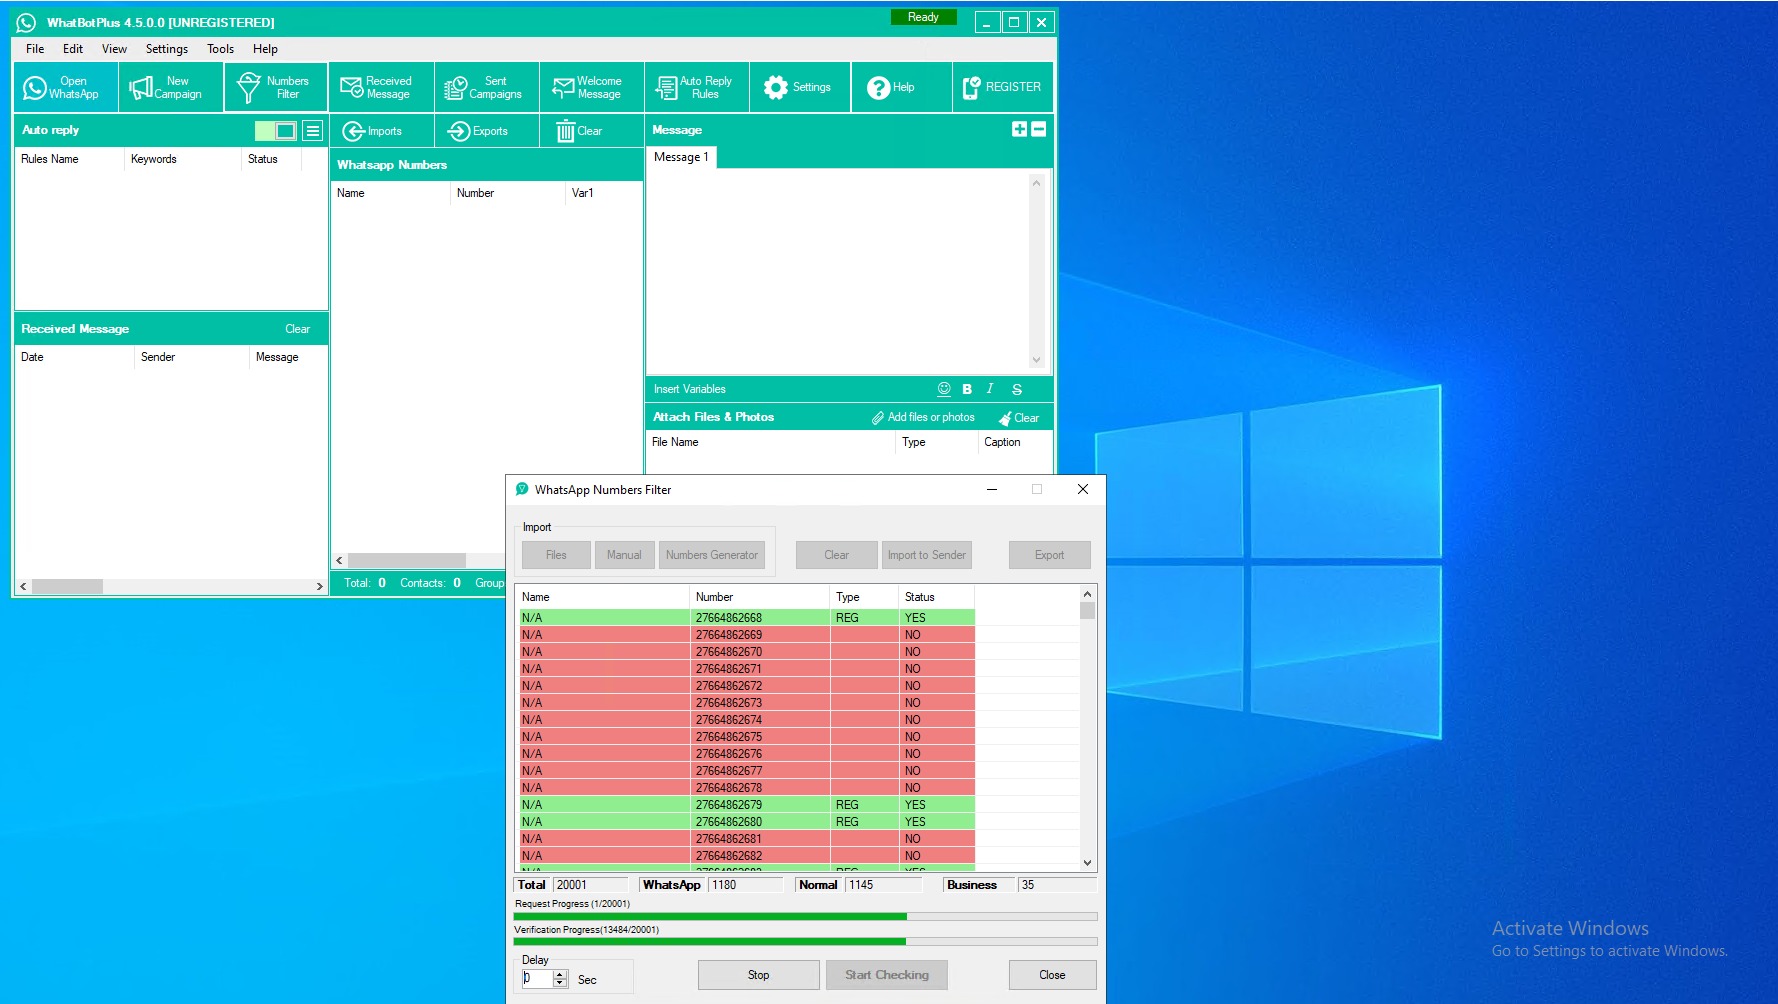Open the Edit menu

[73, 49]
